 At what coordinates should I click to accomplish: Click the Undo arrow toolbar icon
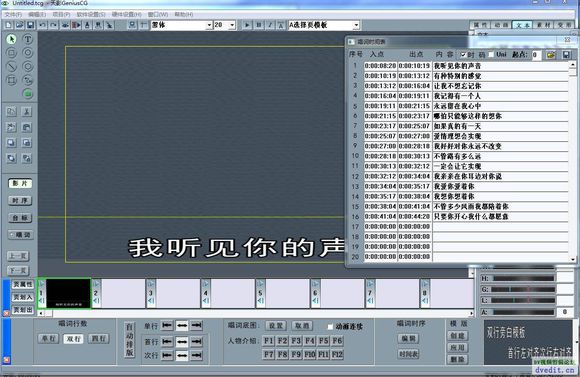[43, 25]
